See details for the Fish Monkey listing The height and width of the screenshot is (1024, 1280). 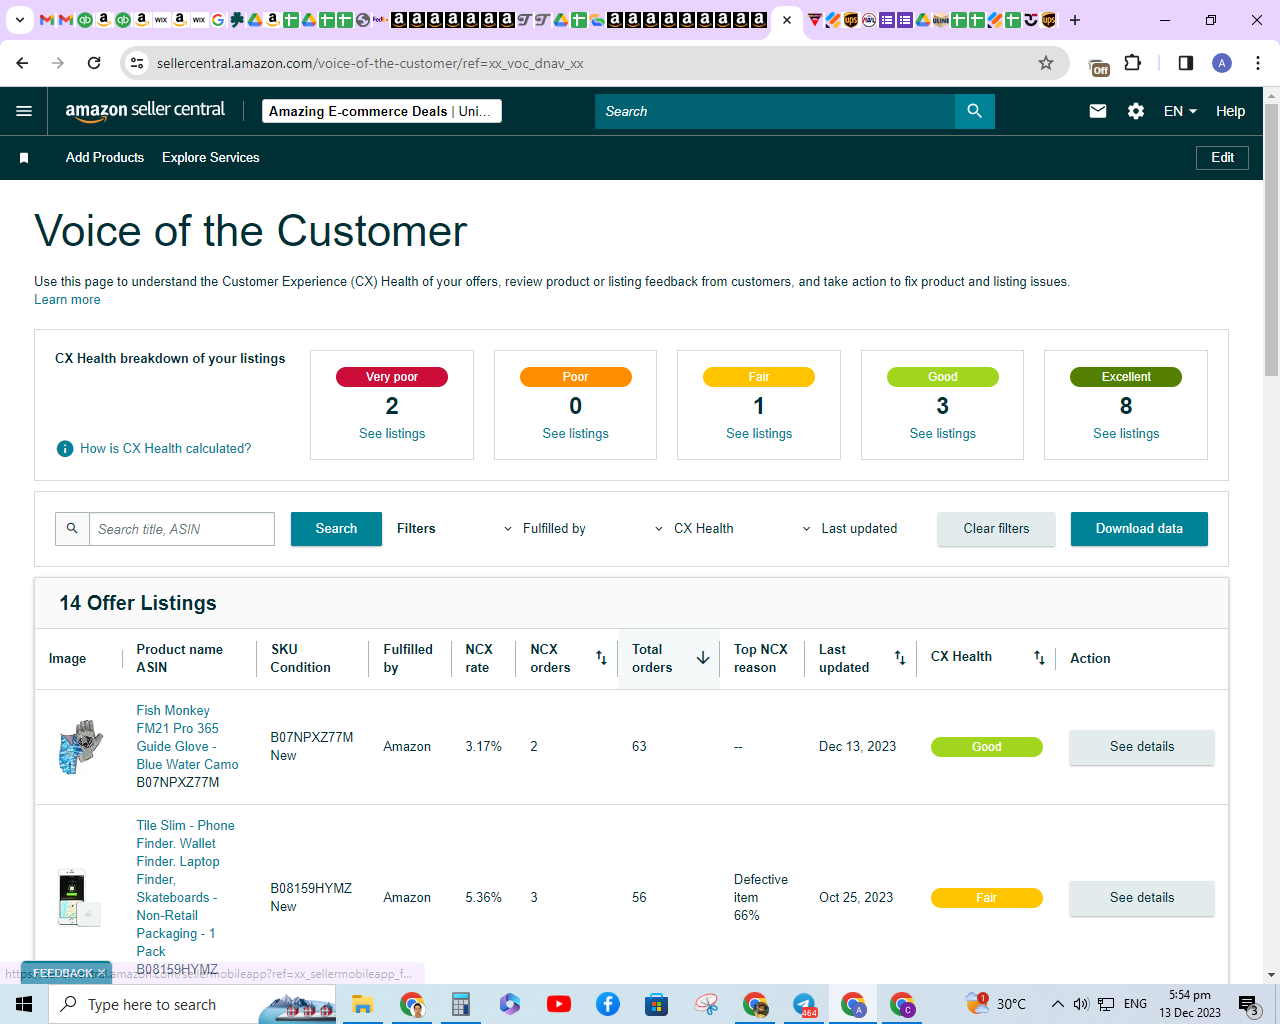[x=1142, y=747]
